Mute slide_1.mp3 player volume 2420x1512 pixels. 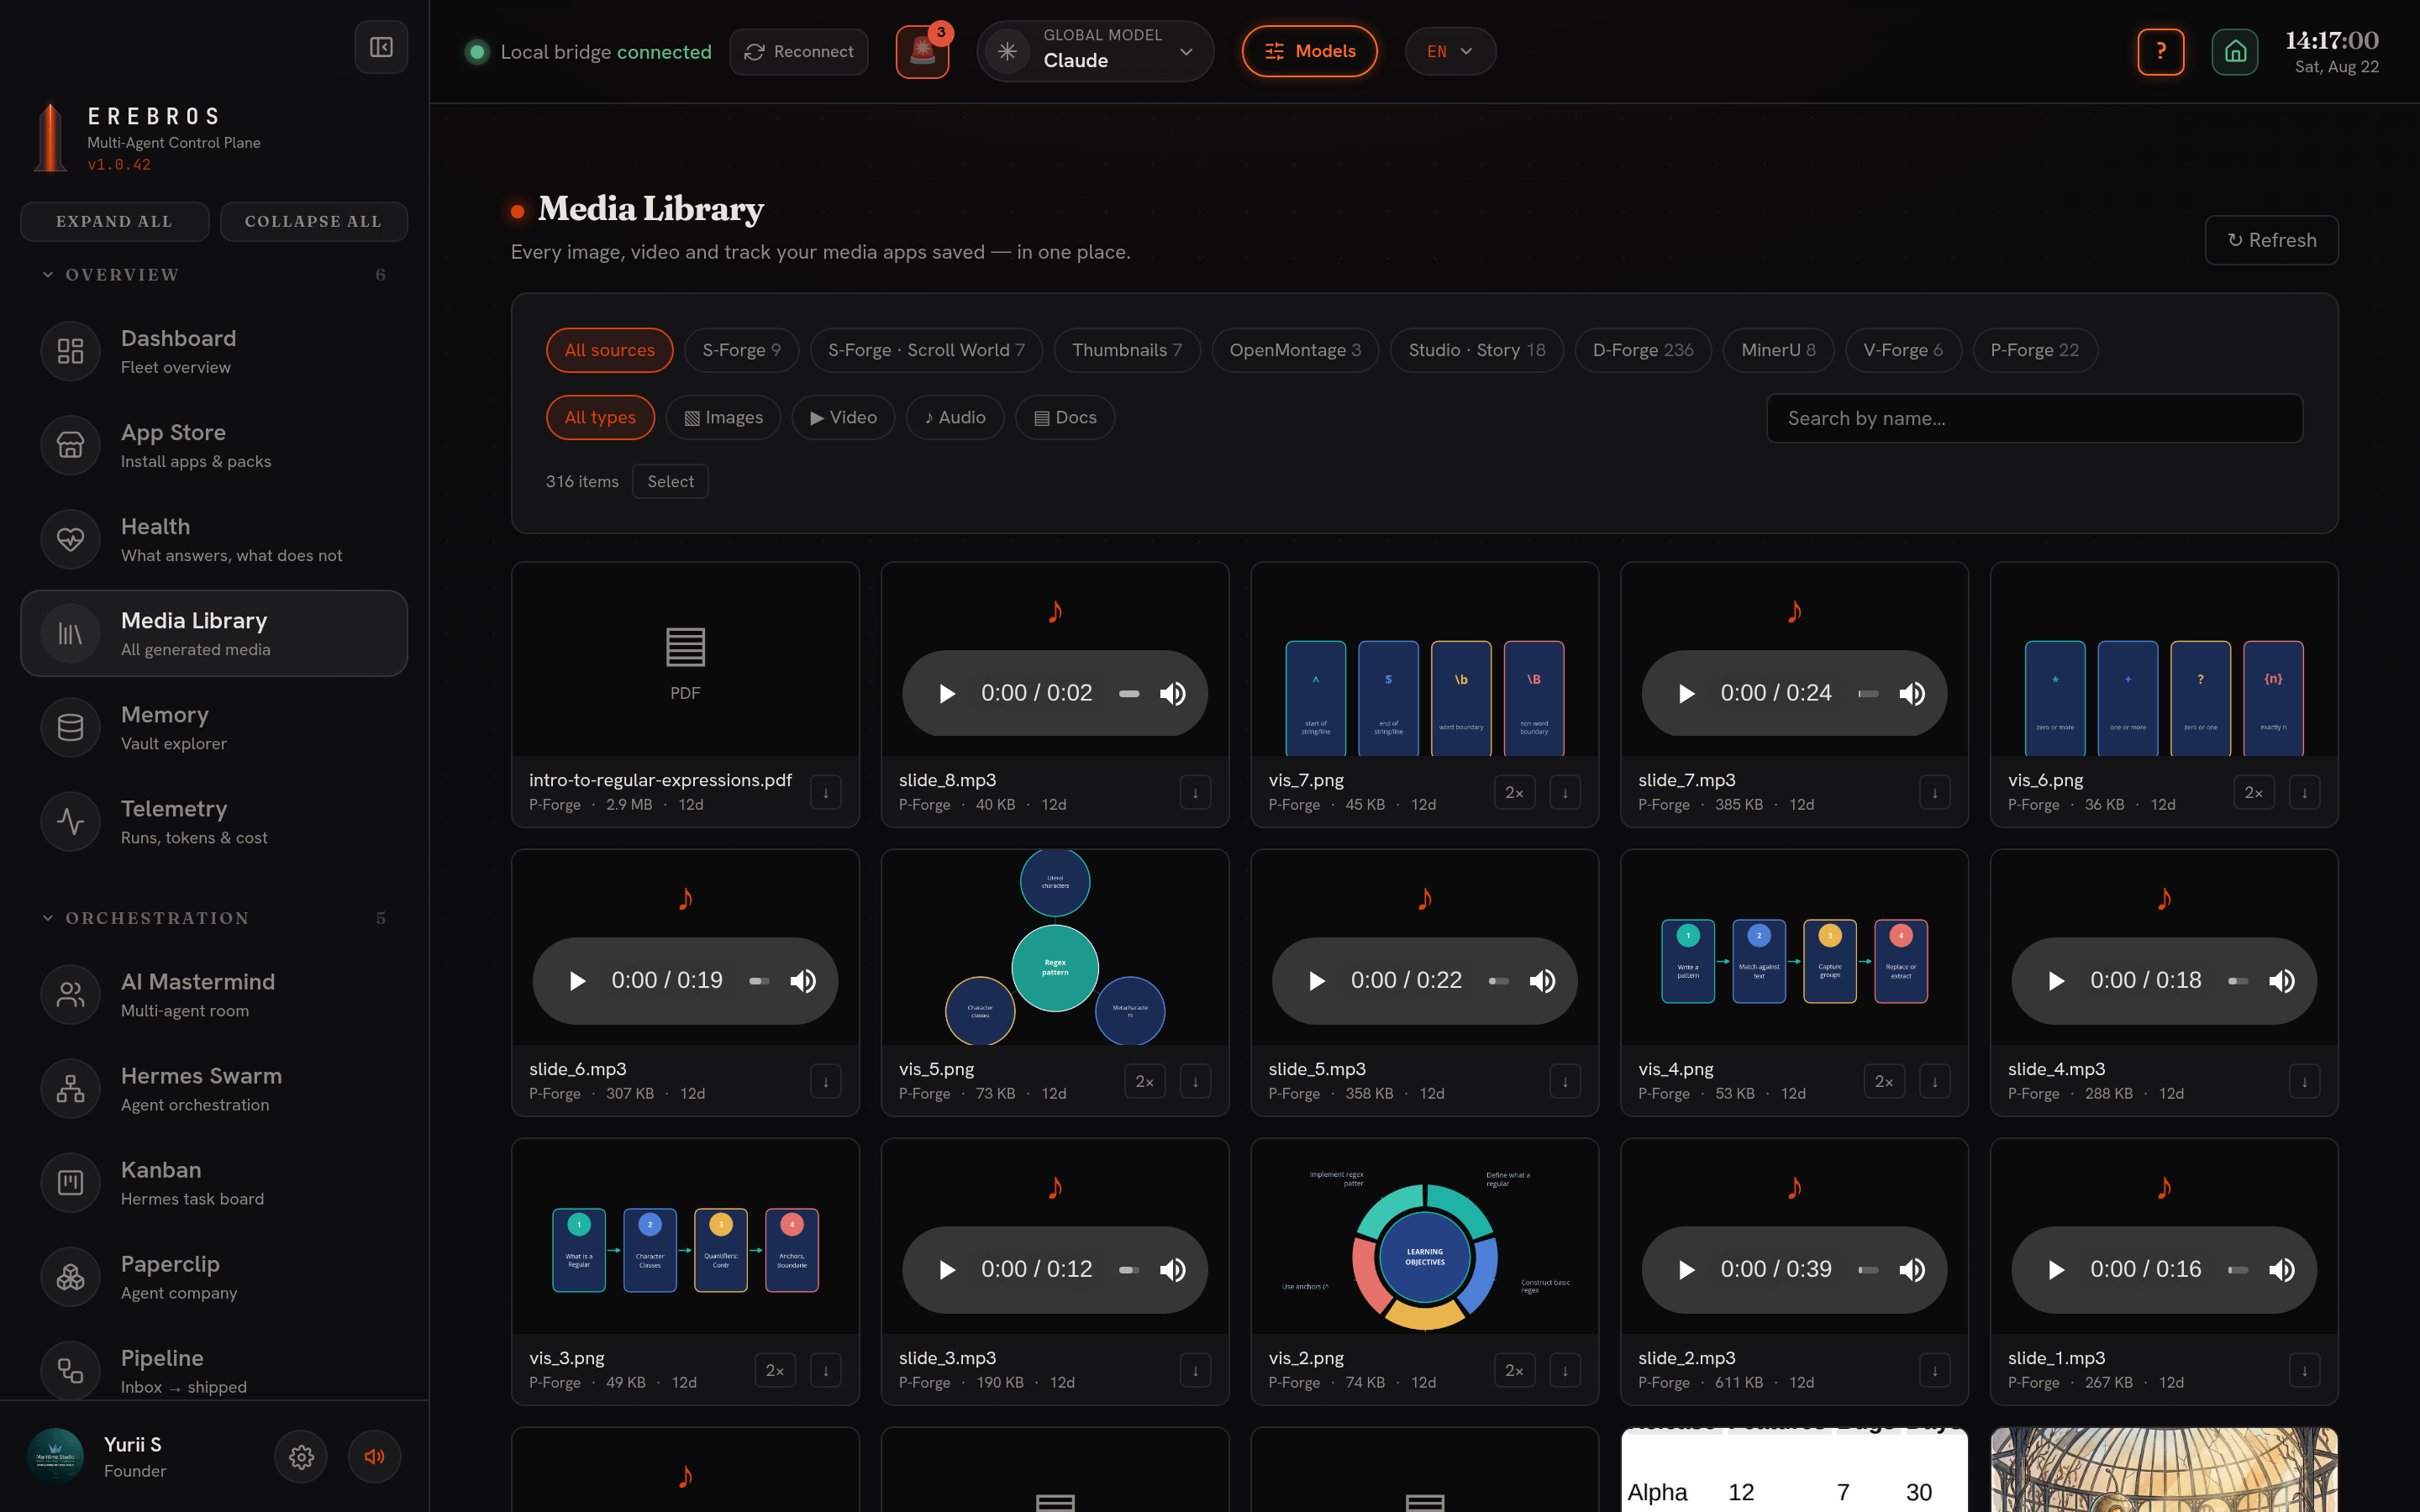click(x=2282, y=1270)
